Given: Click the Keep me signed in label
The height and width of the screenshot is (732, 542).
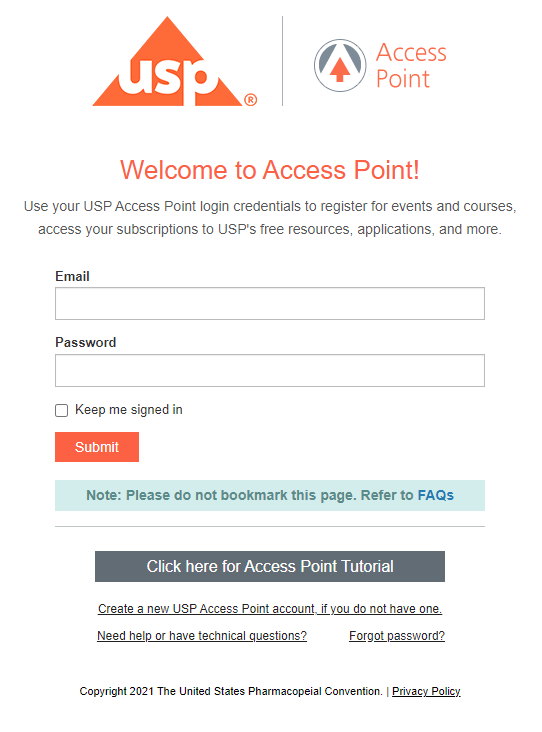Looking at the screenshot, I should tap(129, 409).
